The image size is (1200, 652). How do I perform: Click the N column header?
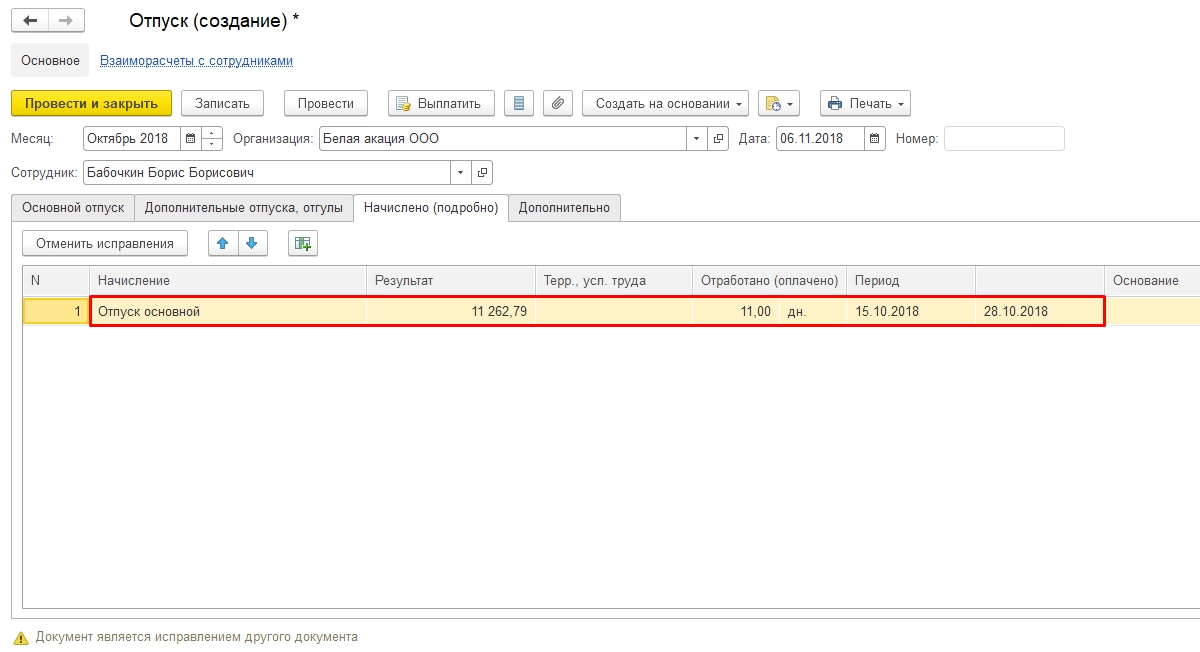(56, 281)
